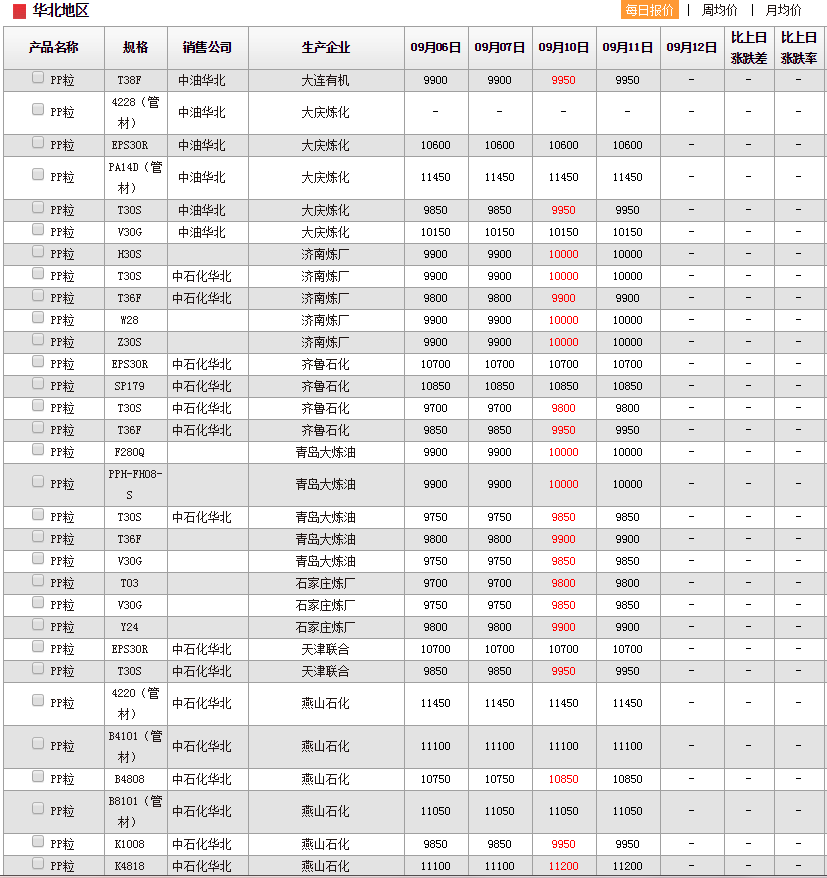
Task: Click the 09月12日 column header
Action: point(691,48)
